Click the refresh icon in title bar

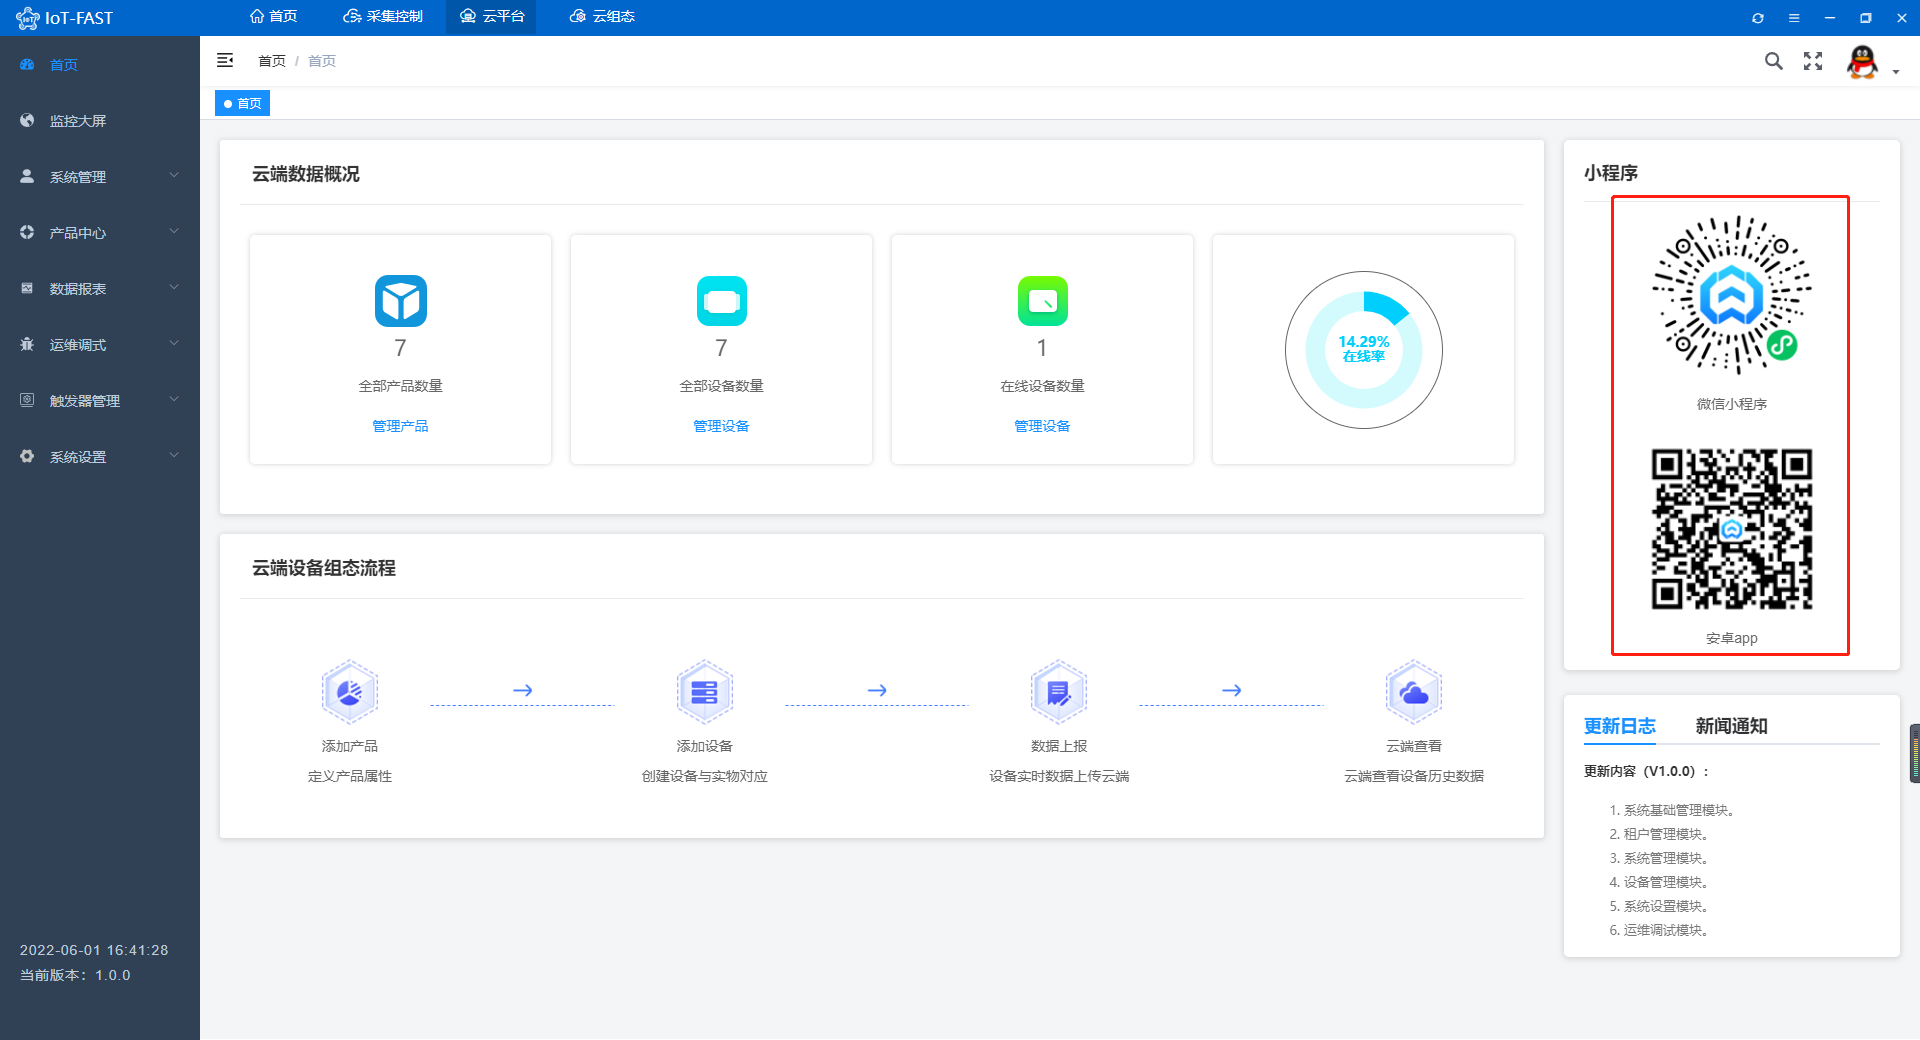(1758, 18)
